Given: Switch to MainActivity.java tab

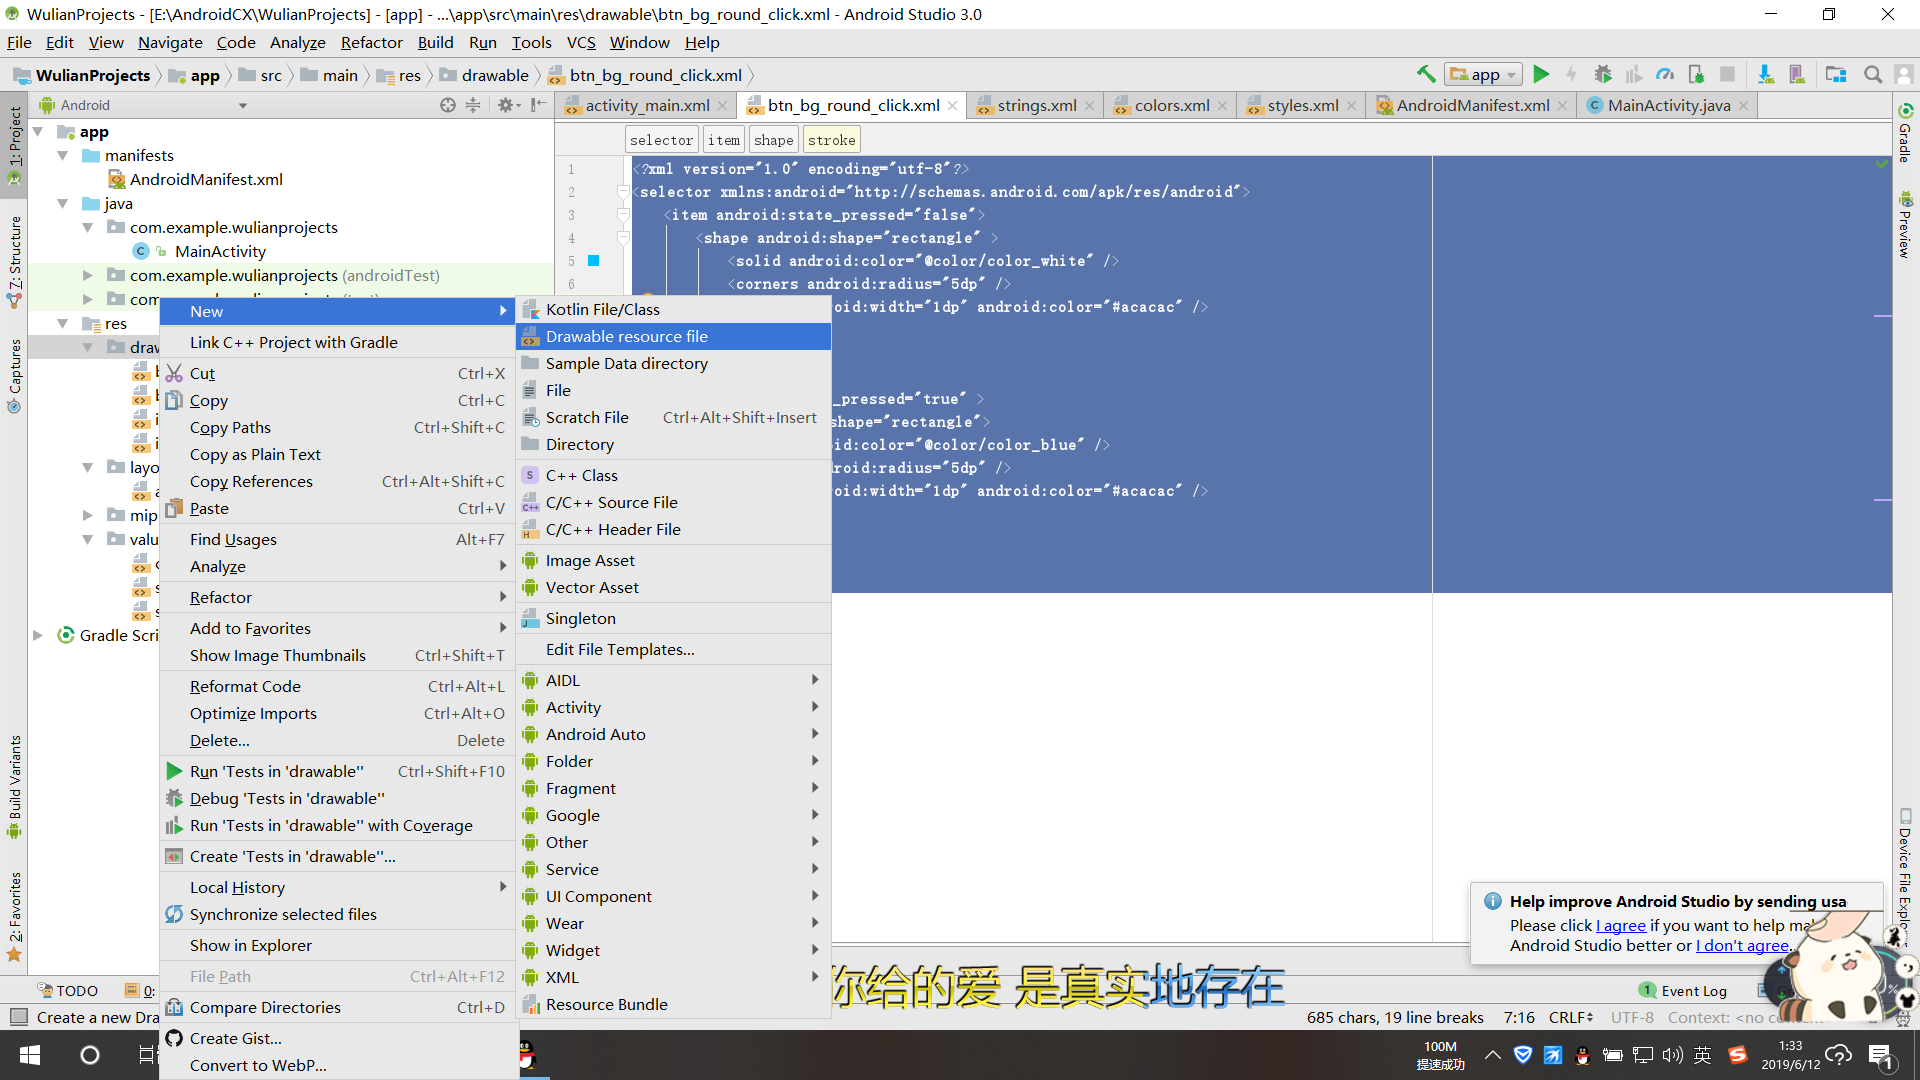Looking at the screenshot, I should coord(1668,105).
